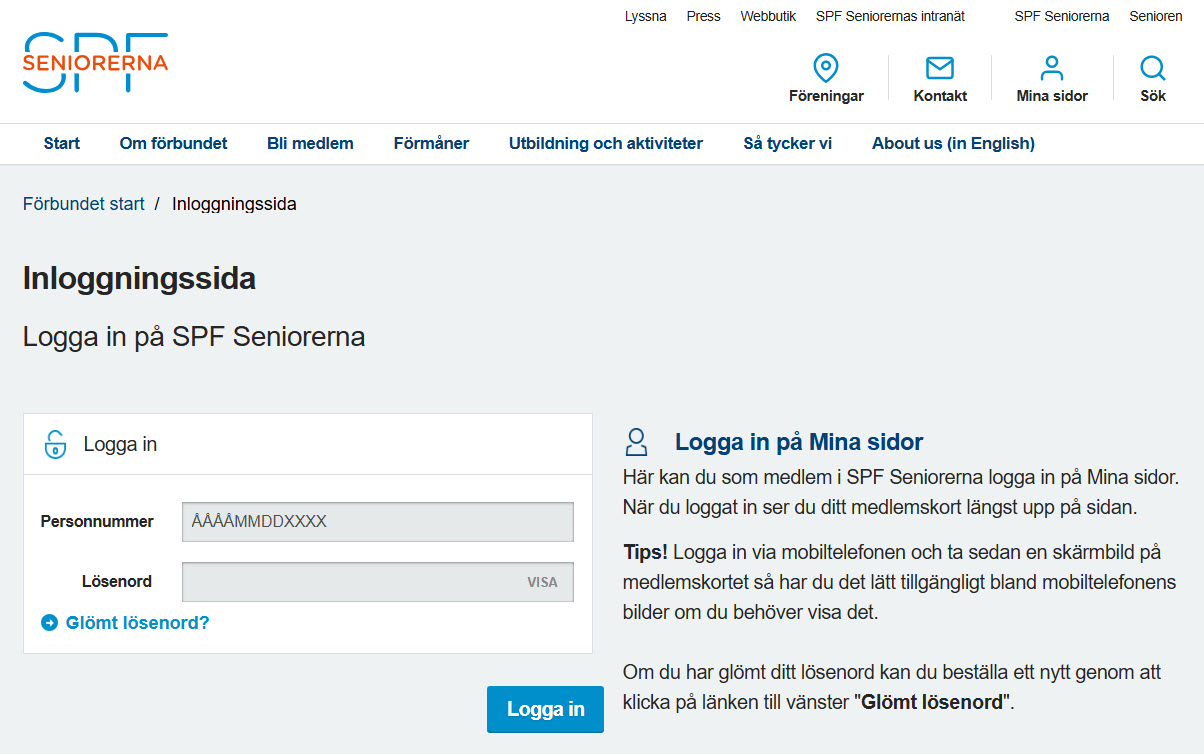Open the Press link
Screen dimensions: 1204x754
703,16
